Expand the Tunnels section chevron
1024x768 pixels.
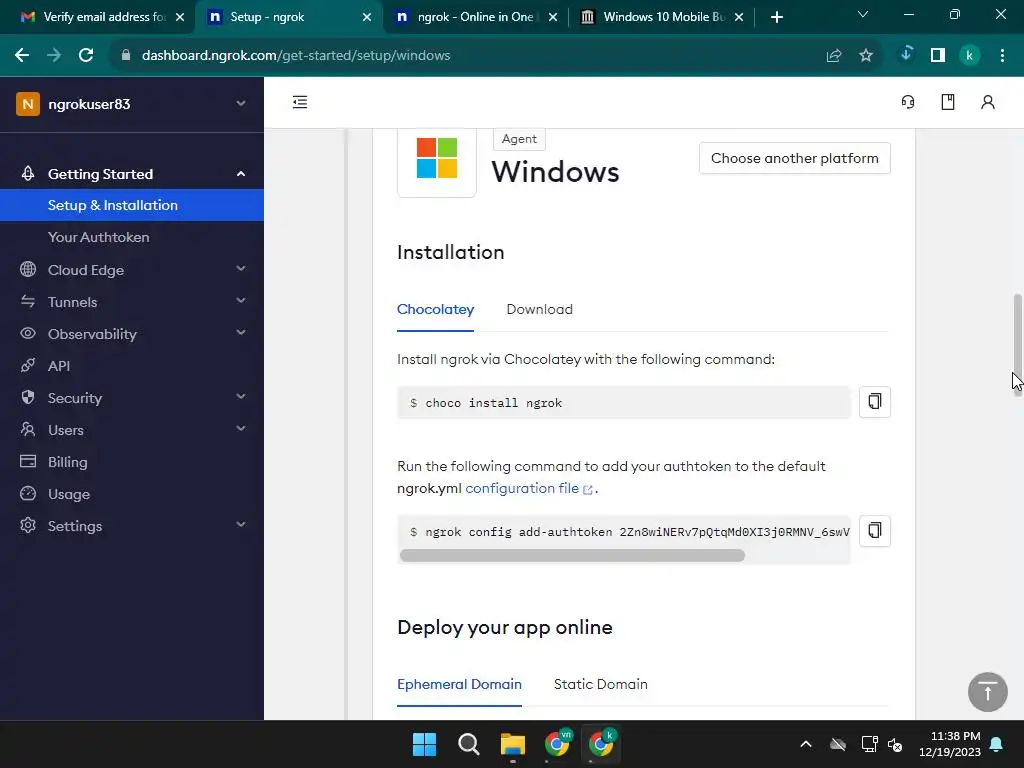coord(241,300)
